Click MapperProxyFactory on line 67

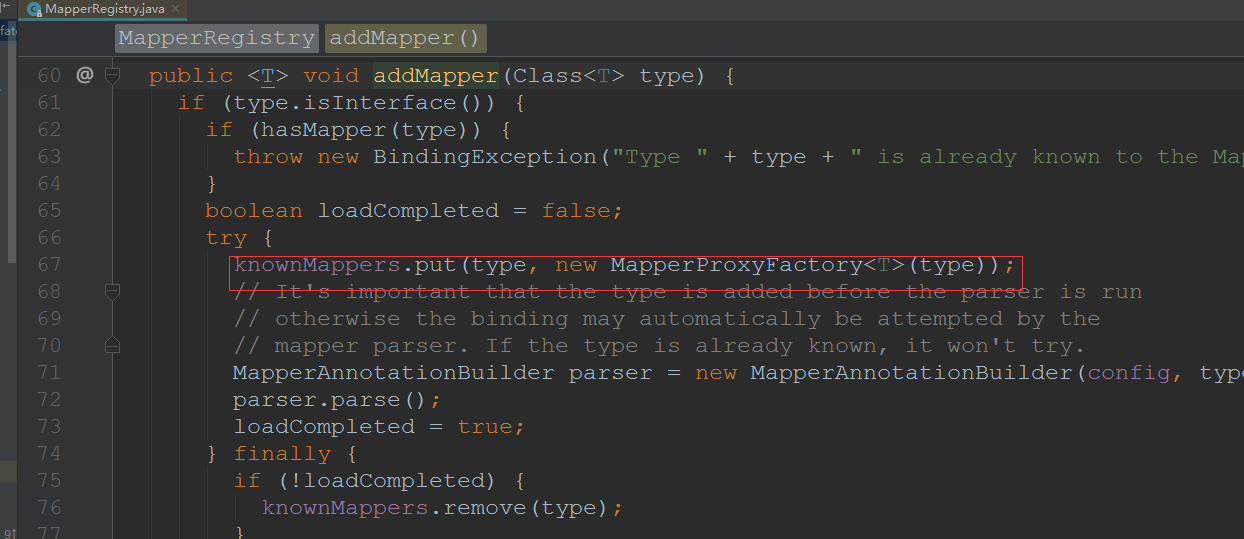736,265
